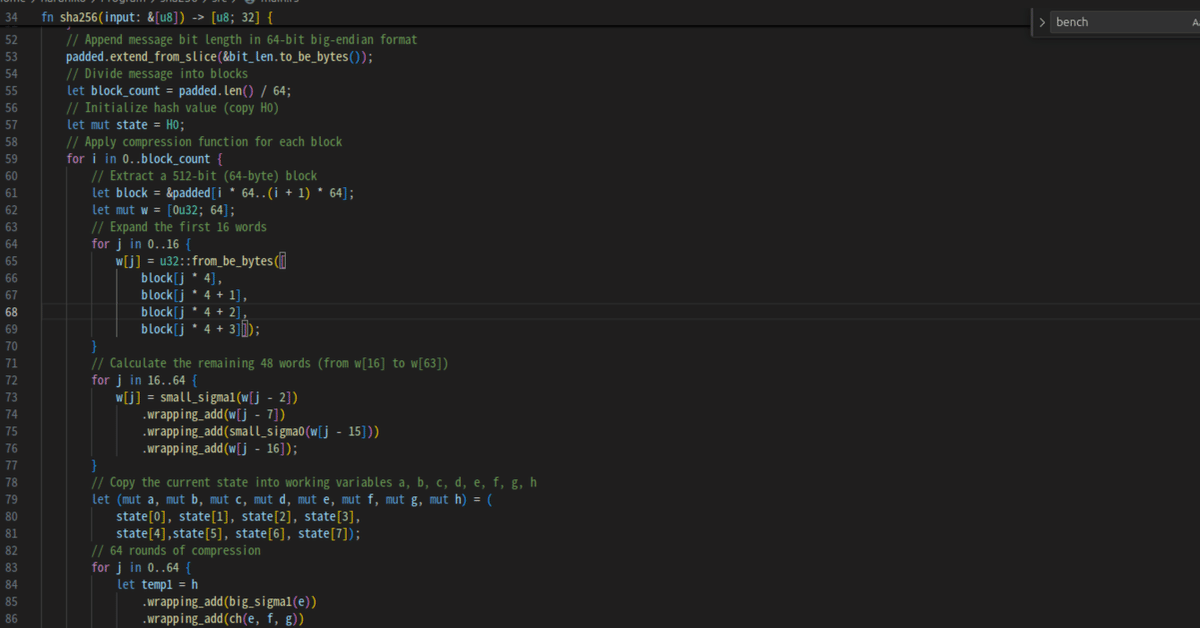Click the line "let temp1 = h"
1200x628 pixels.
pyautogui.click(x=157, y=584)
